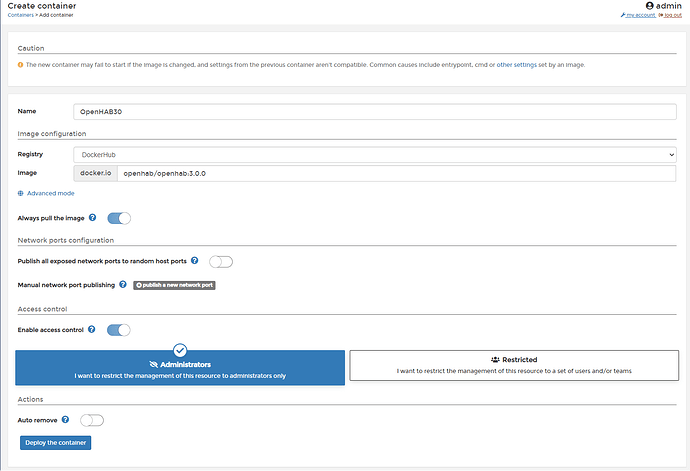Toggle the Auto remove switch
The height and width of the screenshot is (471, 690).
pos(92,420)
